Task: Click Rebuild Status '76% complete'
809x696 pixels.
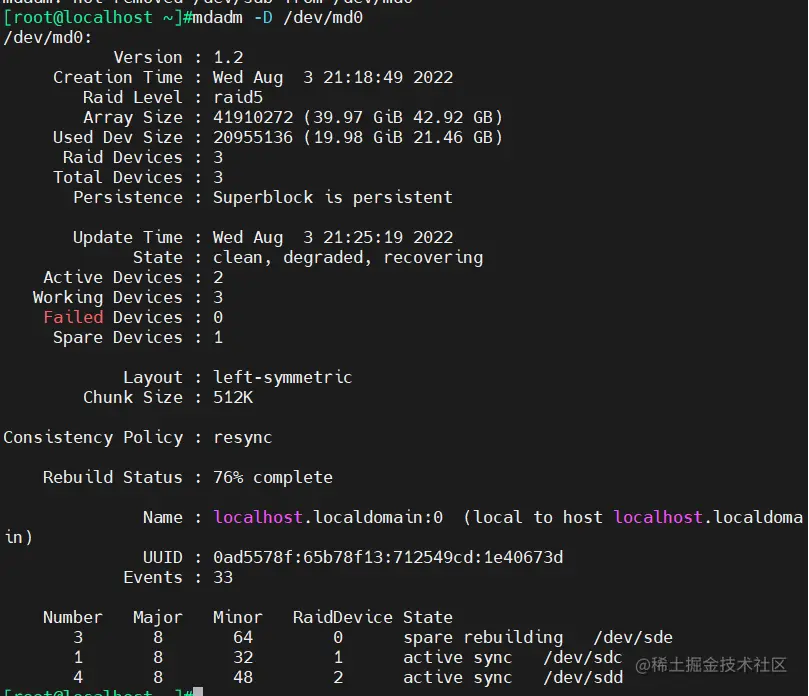Action: [x=272, y=477]
